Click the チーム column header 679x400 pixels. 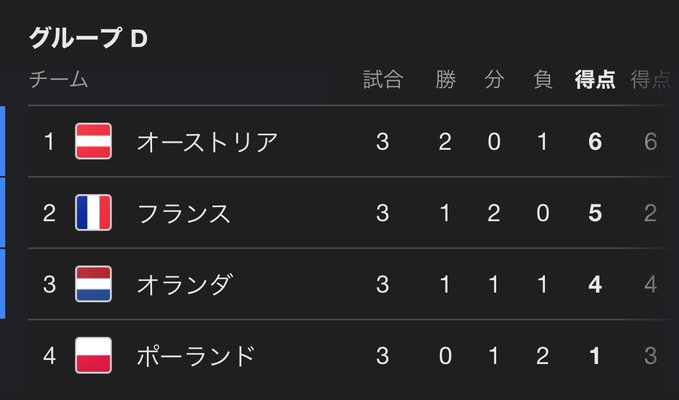coord(59,80)
